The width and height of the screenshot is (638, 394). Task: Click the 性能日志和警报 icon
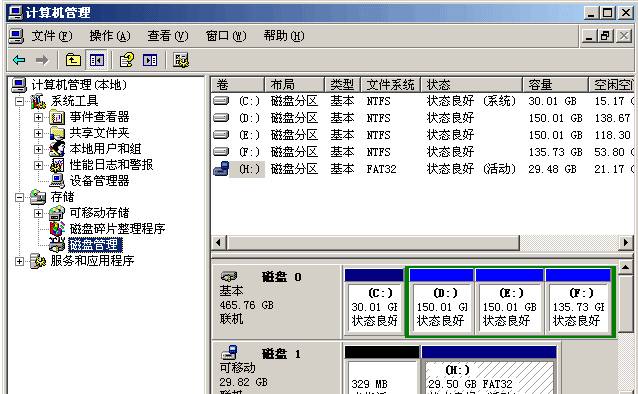click(x=57, y=165)
